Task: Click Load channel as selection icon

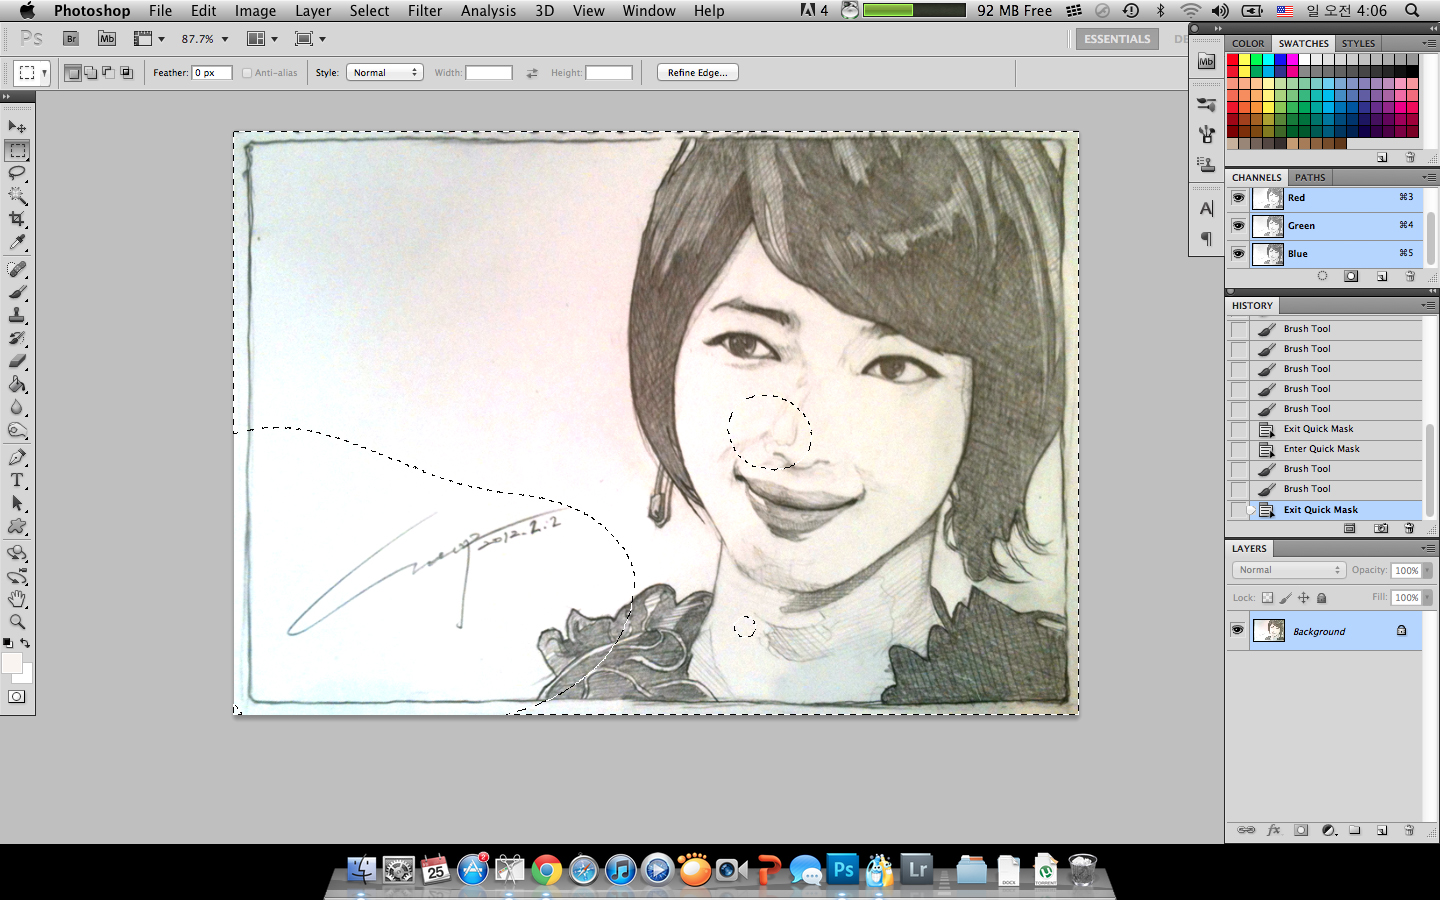Action: [x=1322, y=276]
